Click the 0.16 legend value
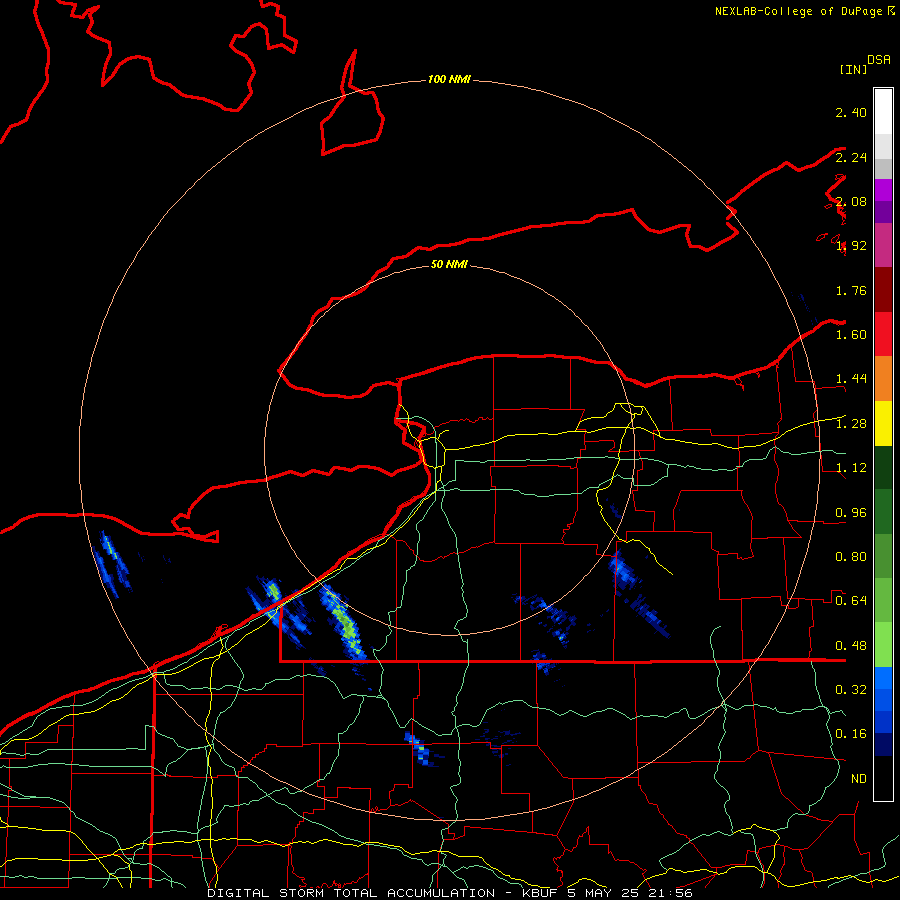900x900 pixels. point(851,734)
